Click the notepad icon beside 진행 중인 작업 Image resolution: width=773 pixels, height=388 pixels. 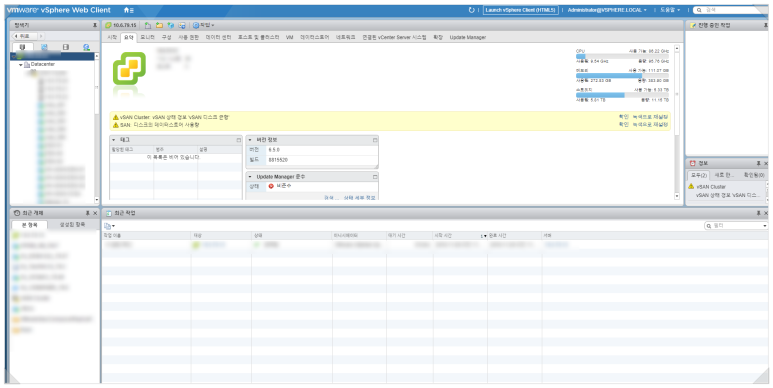[x=693, y=25]
